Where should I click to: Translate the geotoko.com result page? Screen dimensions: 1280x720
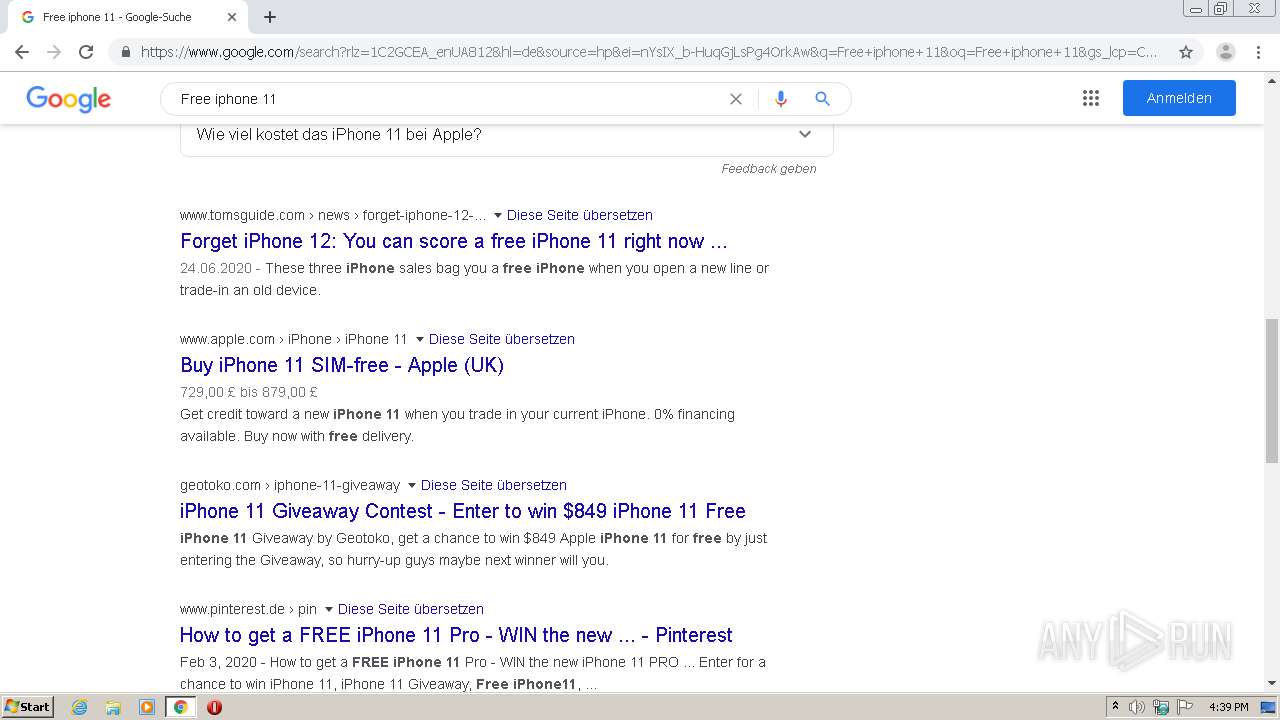point(494,485)
